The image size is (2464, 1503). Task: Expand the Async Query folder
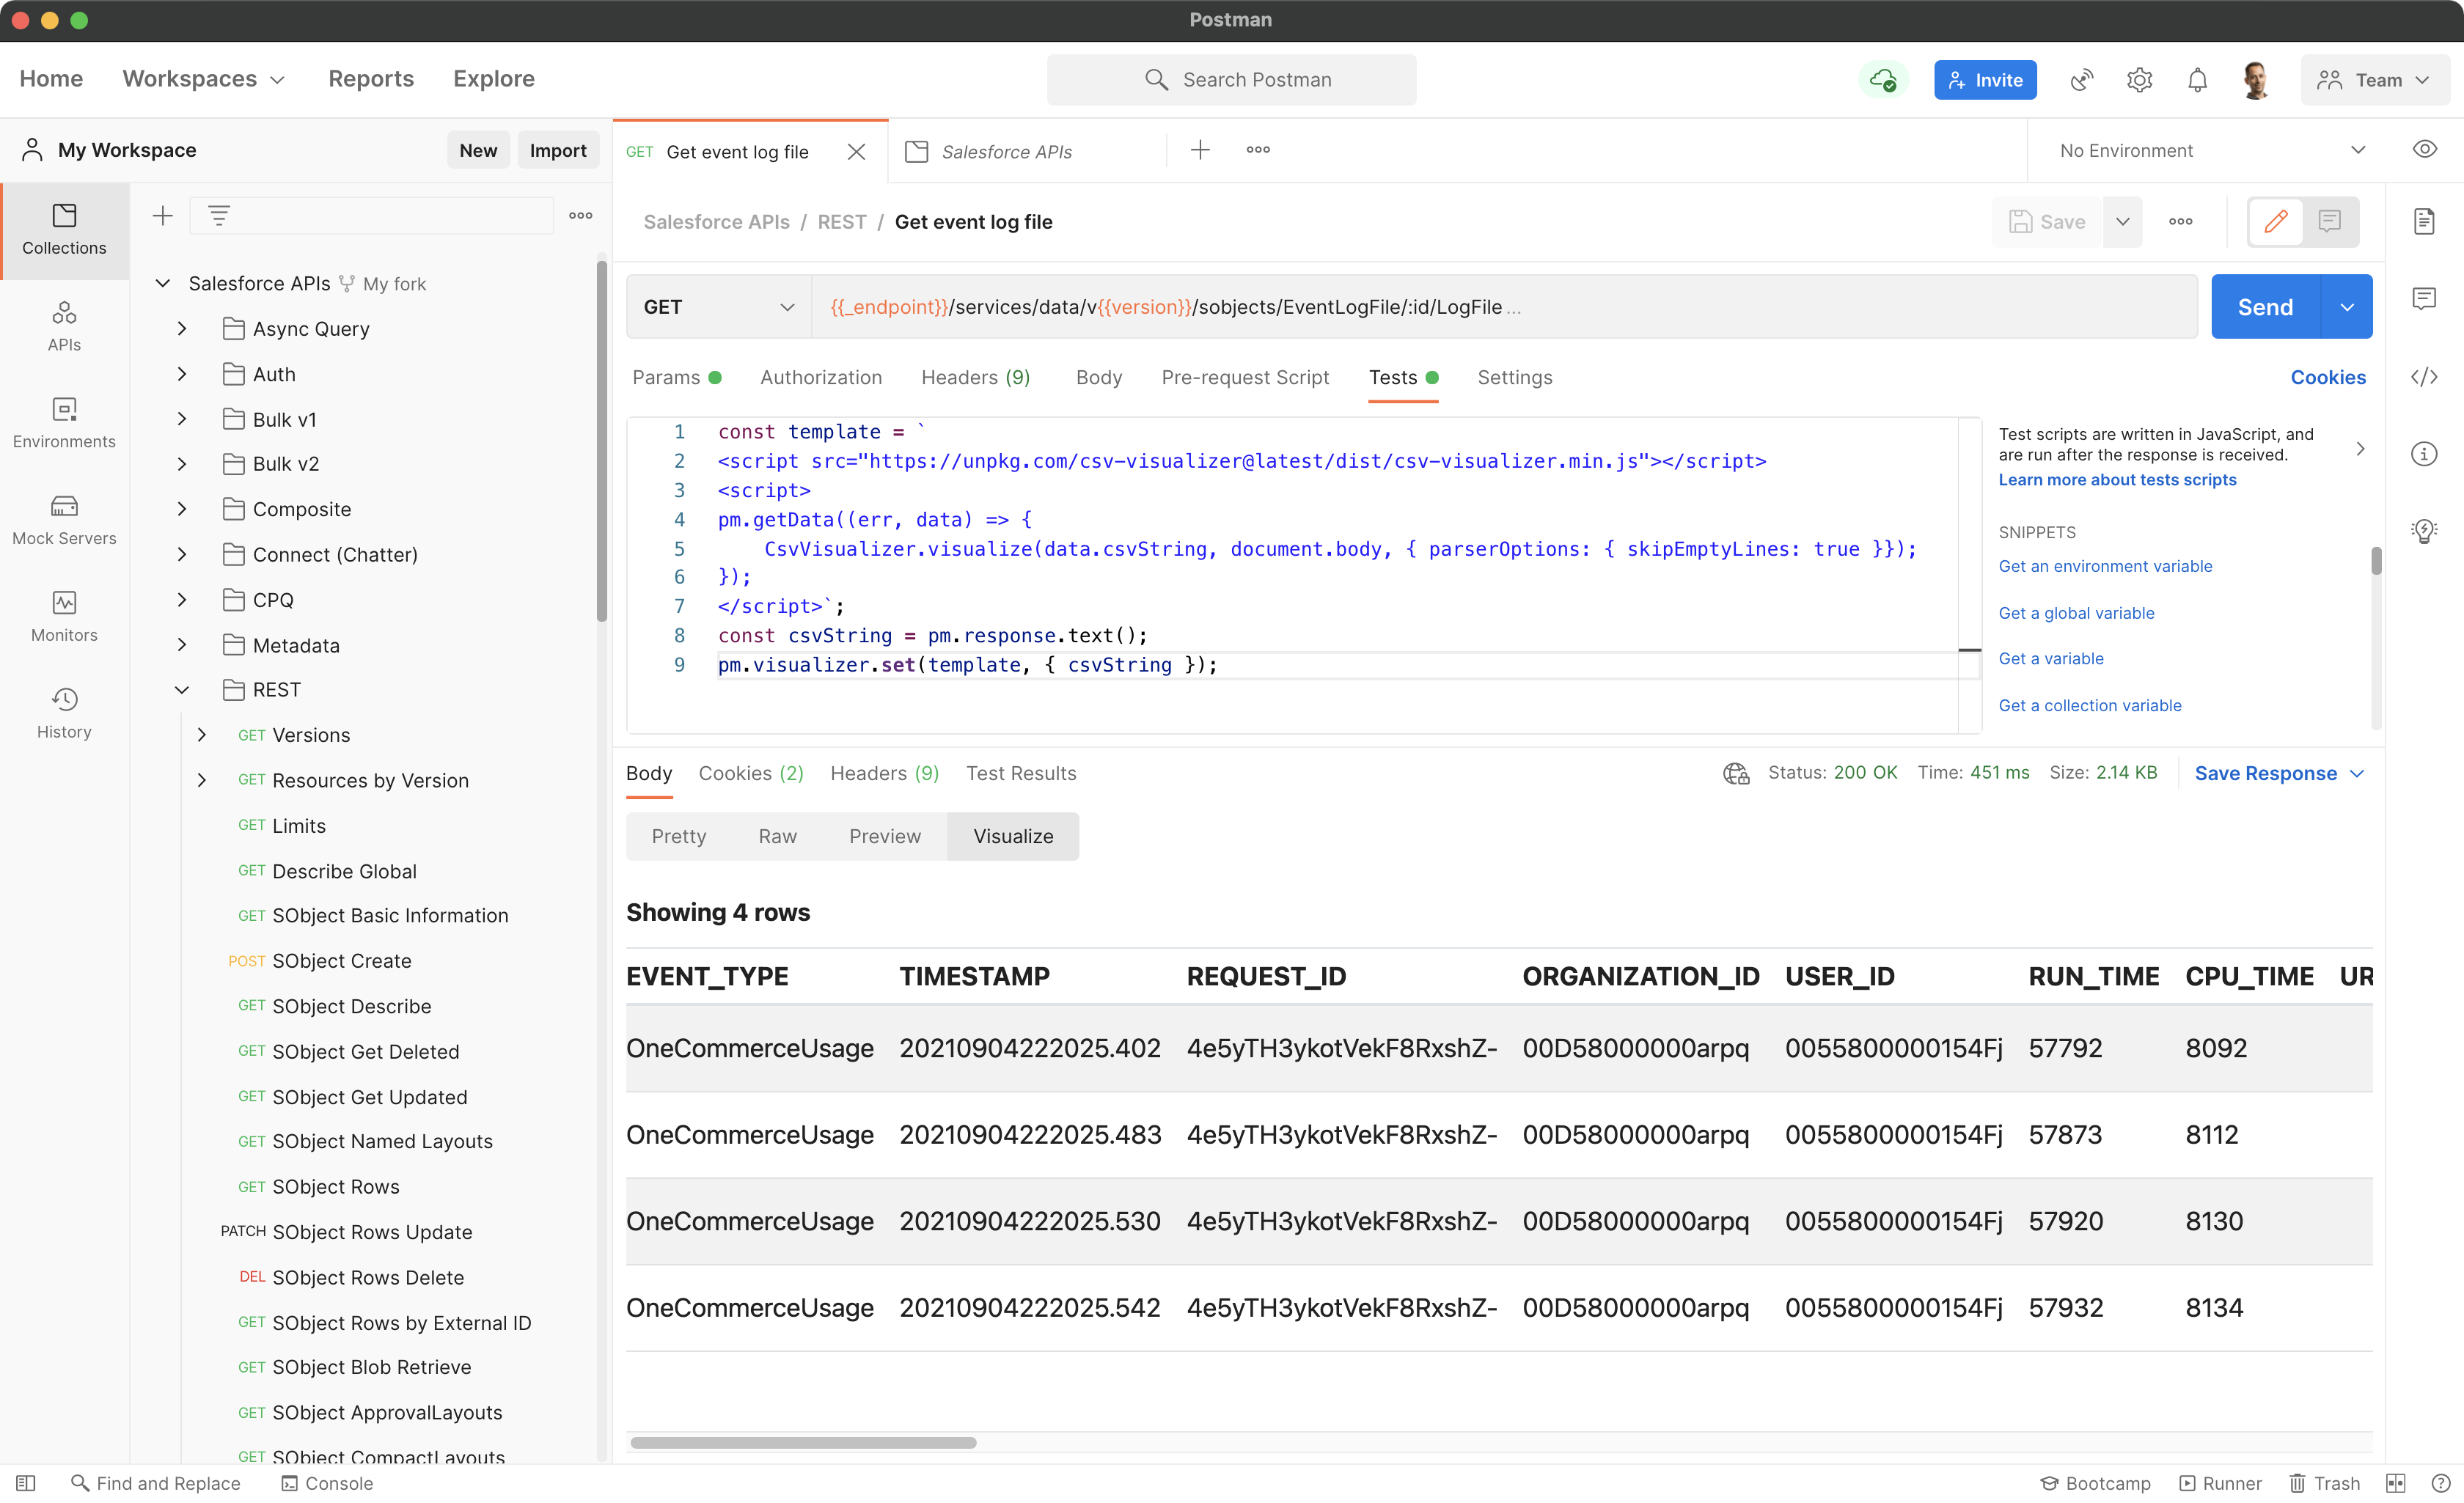coord(182,329)
